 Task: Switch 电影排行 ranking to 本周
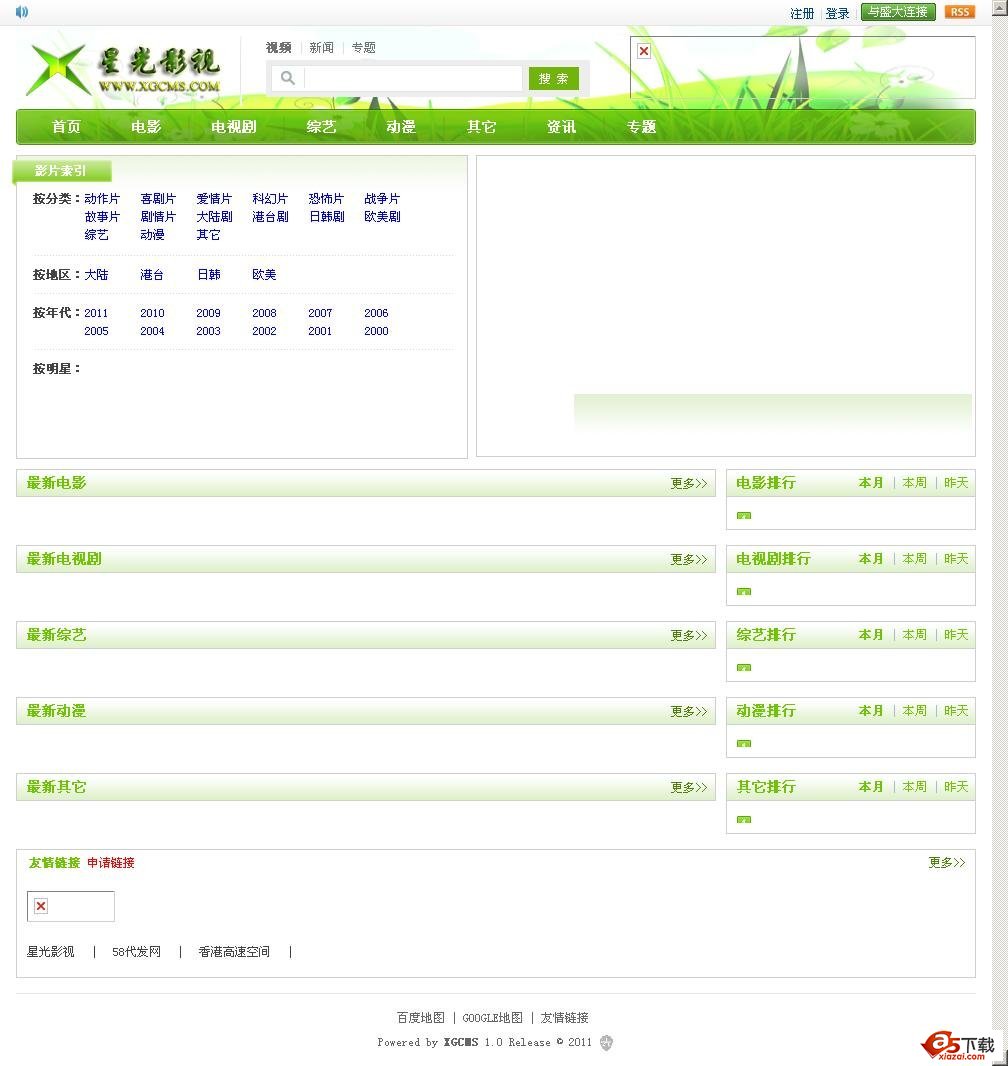pyautogui.click(x=913, y=482)
